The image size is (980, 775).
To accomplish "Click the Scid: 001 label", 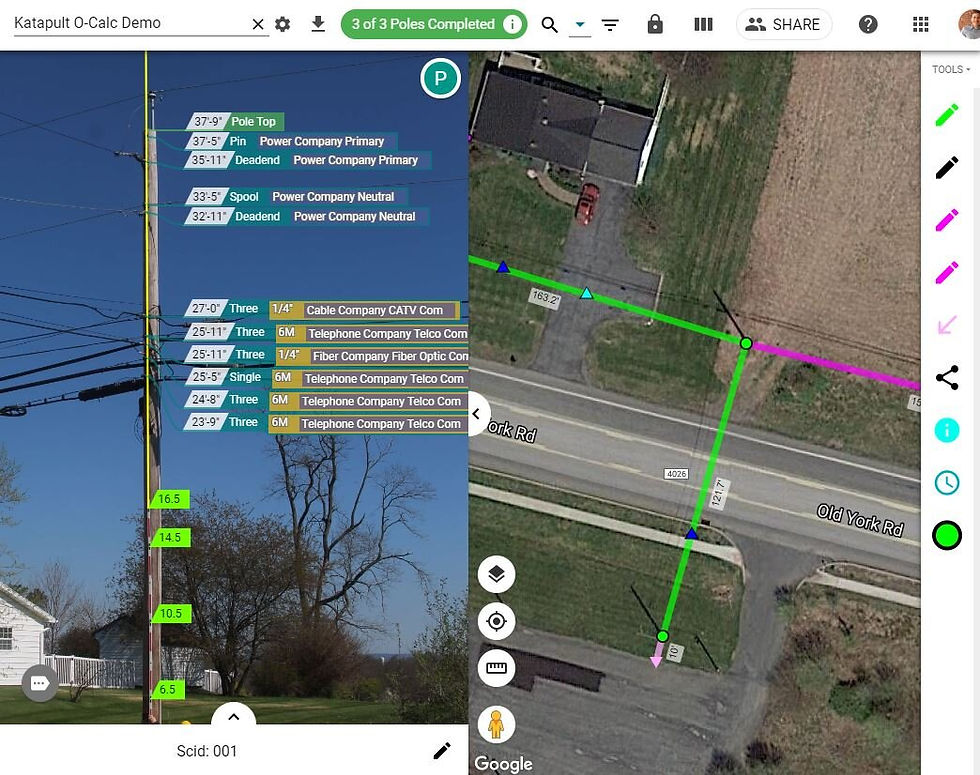I will point(207,751).
